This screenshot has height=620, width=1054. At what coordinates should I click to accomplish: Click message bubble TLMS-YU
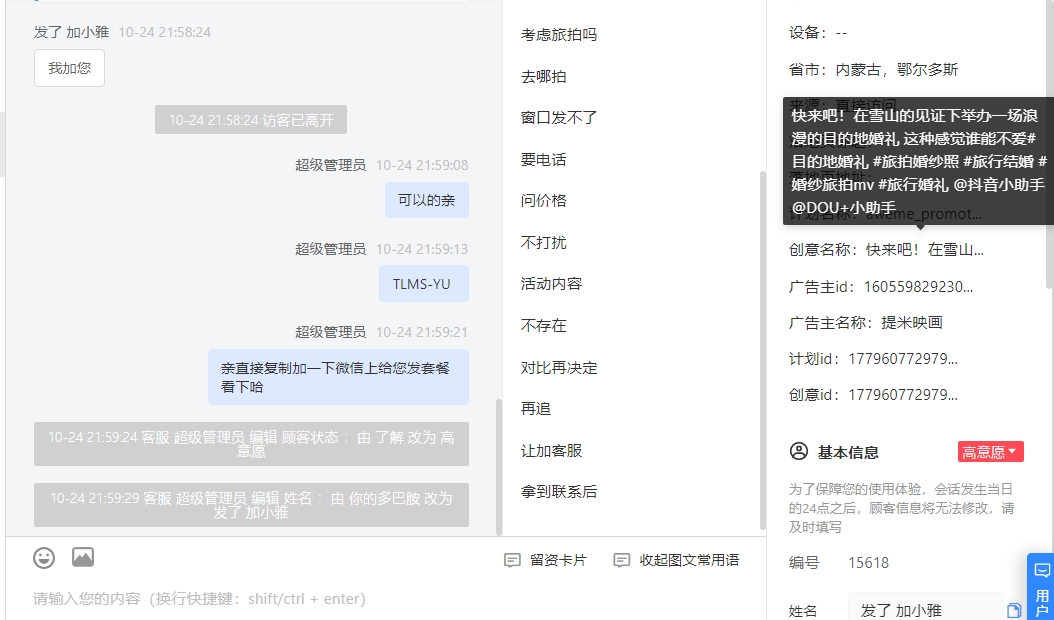(x=423, y=284)
